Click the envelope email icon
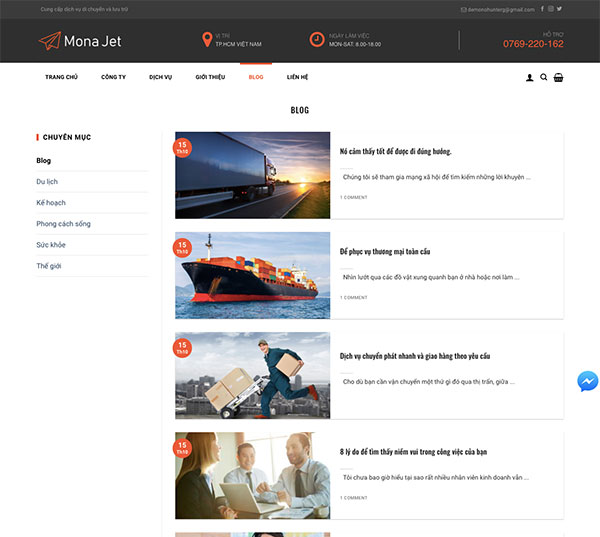Viewport: 600px width, 537px height. pyautogui.click(x=463, y=10)
